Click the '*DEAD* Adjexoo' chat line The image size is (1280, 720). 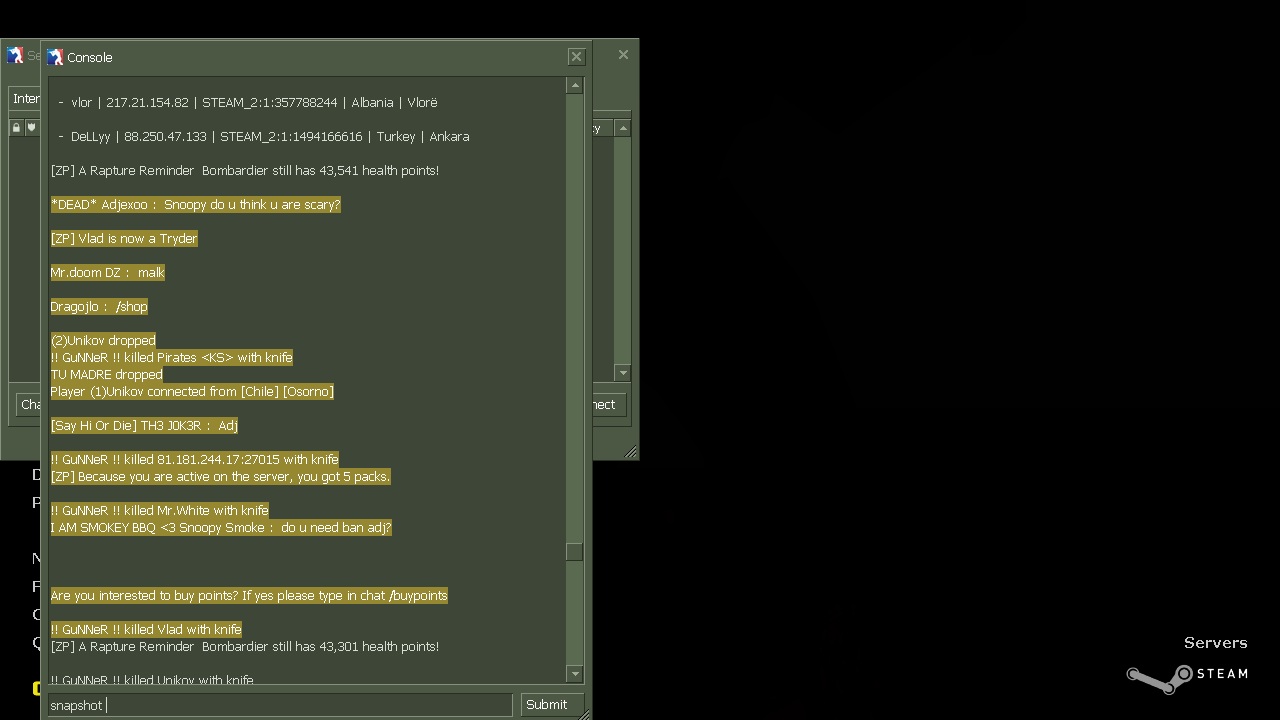[x=196, y=204]
